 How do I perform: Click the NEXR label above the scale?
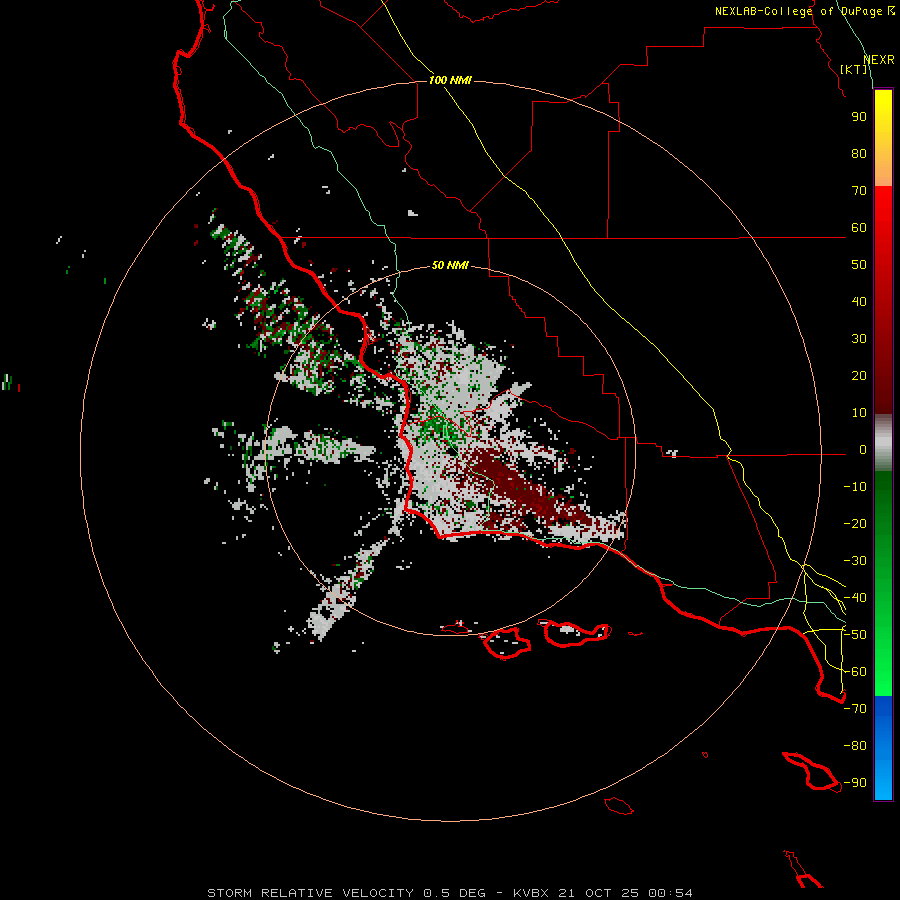click(x=879, y=60)
